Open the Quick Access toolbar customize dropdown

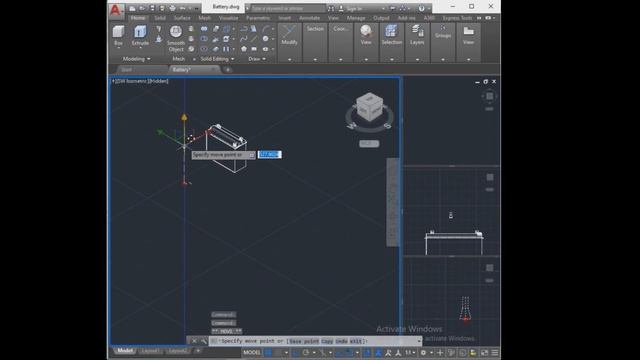click(x=197, y=8)
